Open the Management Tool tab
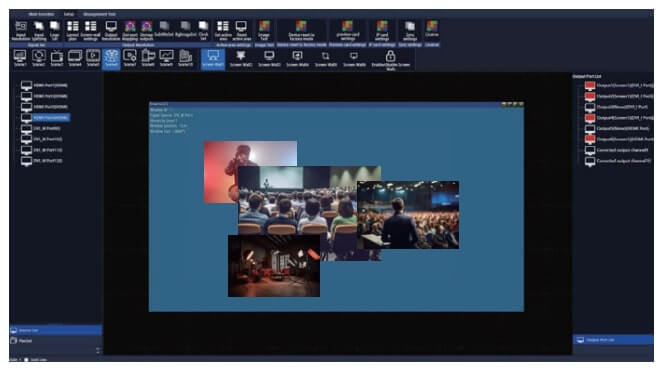Image resolution: width=664 pixels, height=371 pixels. click(100, 14)
